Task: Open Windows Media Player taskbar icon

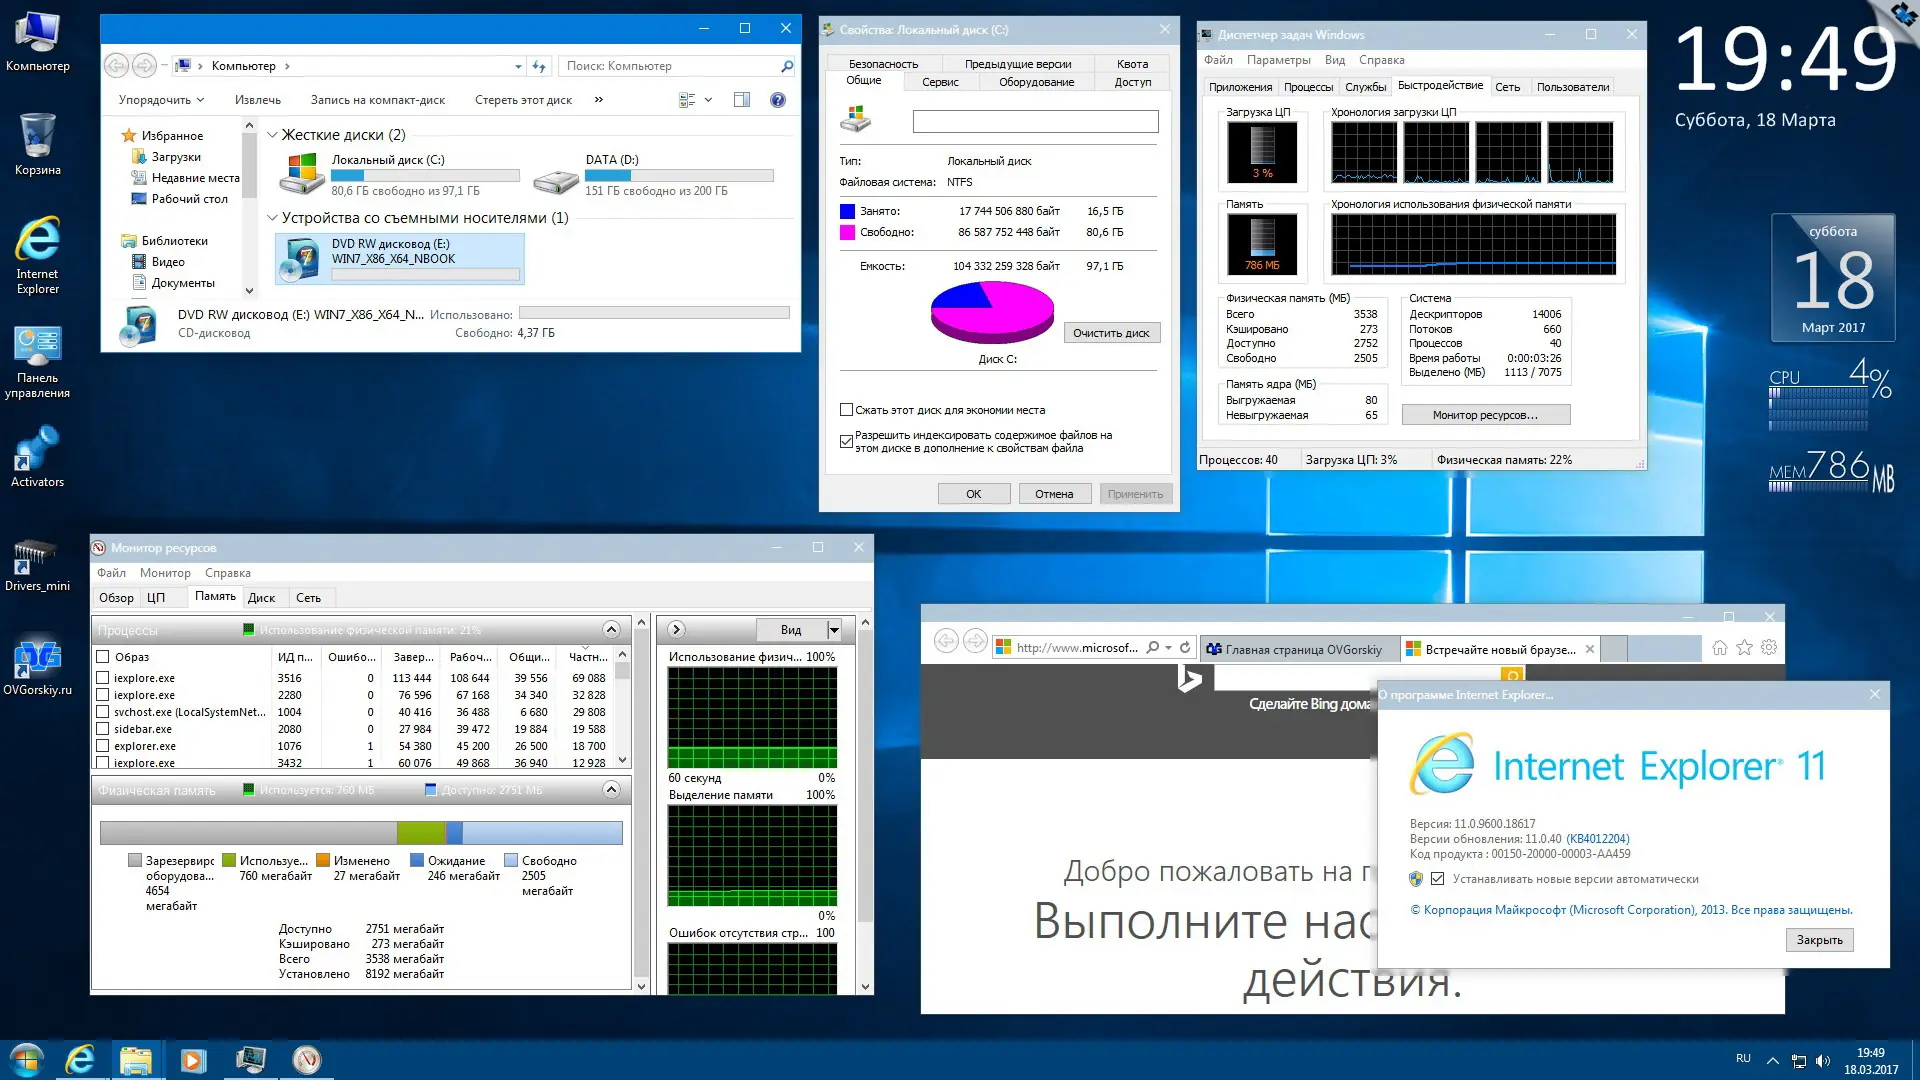Action: (193, 1060)
